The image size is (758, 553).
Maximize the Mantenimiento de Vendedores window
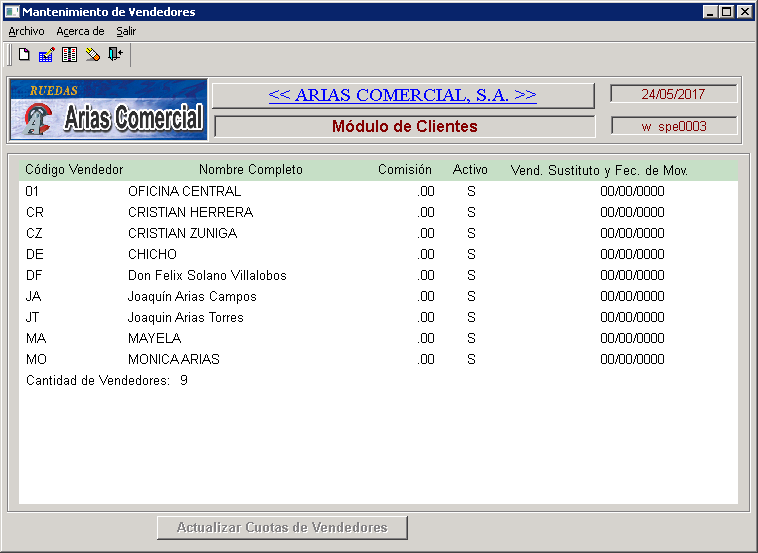click(726, 12)
